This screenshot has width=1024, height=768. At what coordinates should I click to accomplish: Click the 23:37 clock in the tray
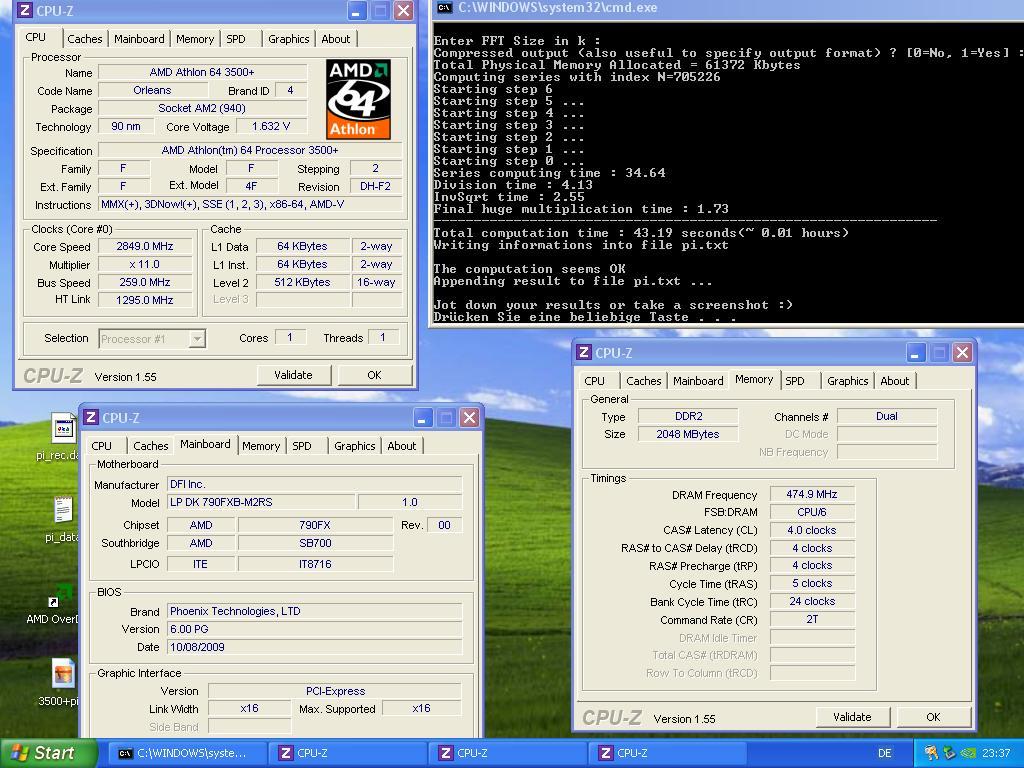[995, 753]
